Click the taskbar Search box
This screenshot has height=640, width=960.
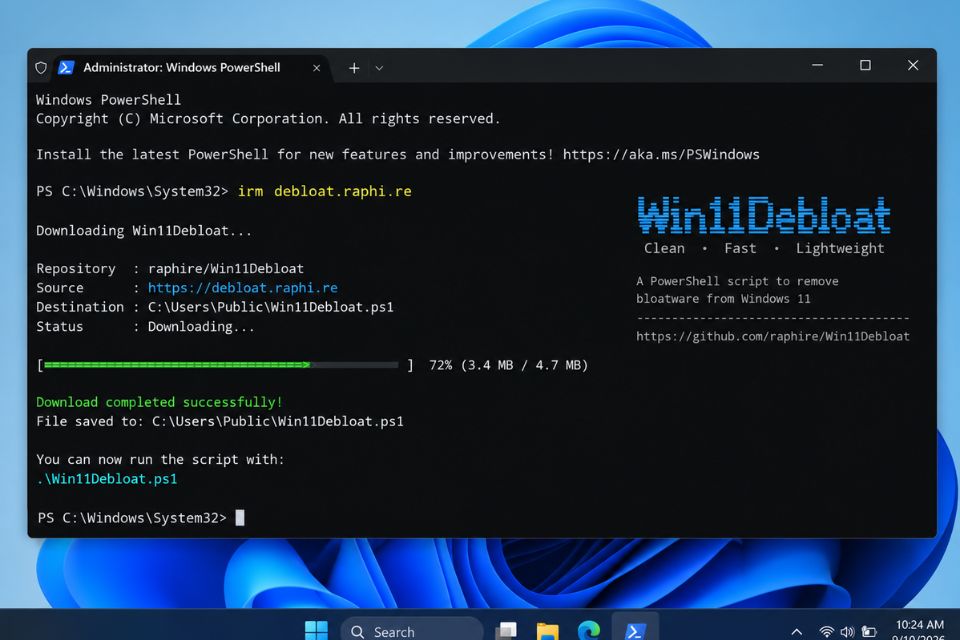pos(411,631)
